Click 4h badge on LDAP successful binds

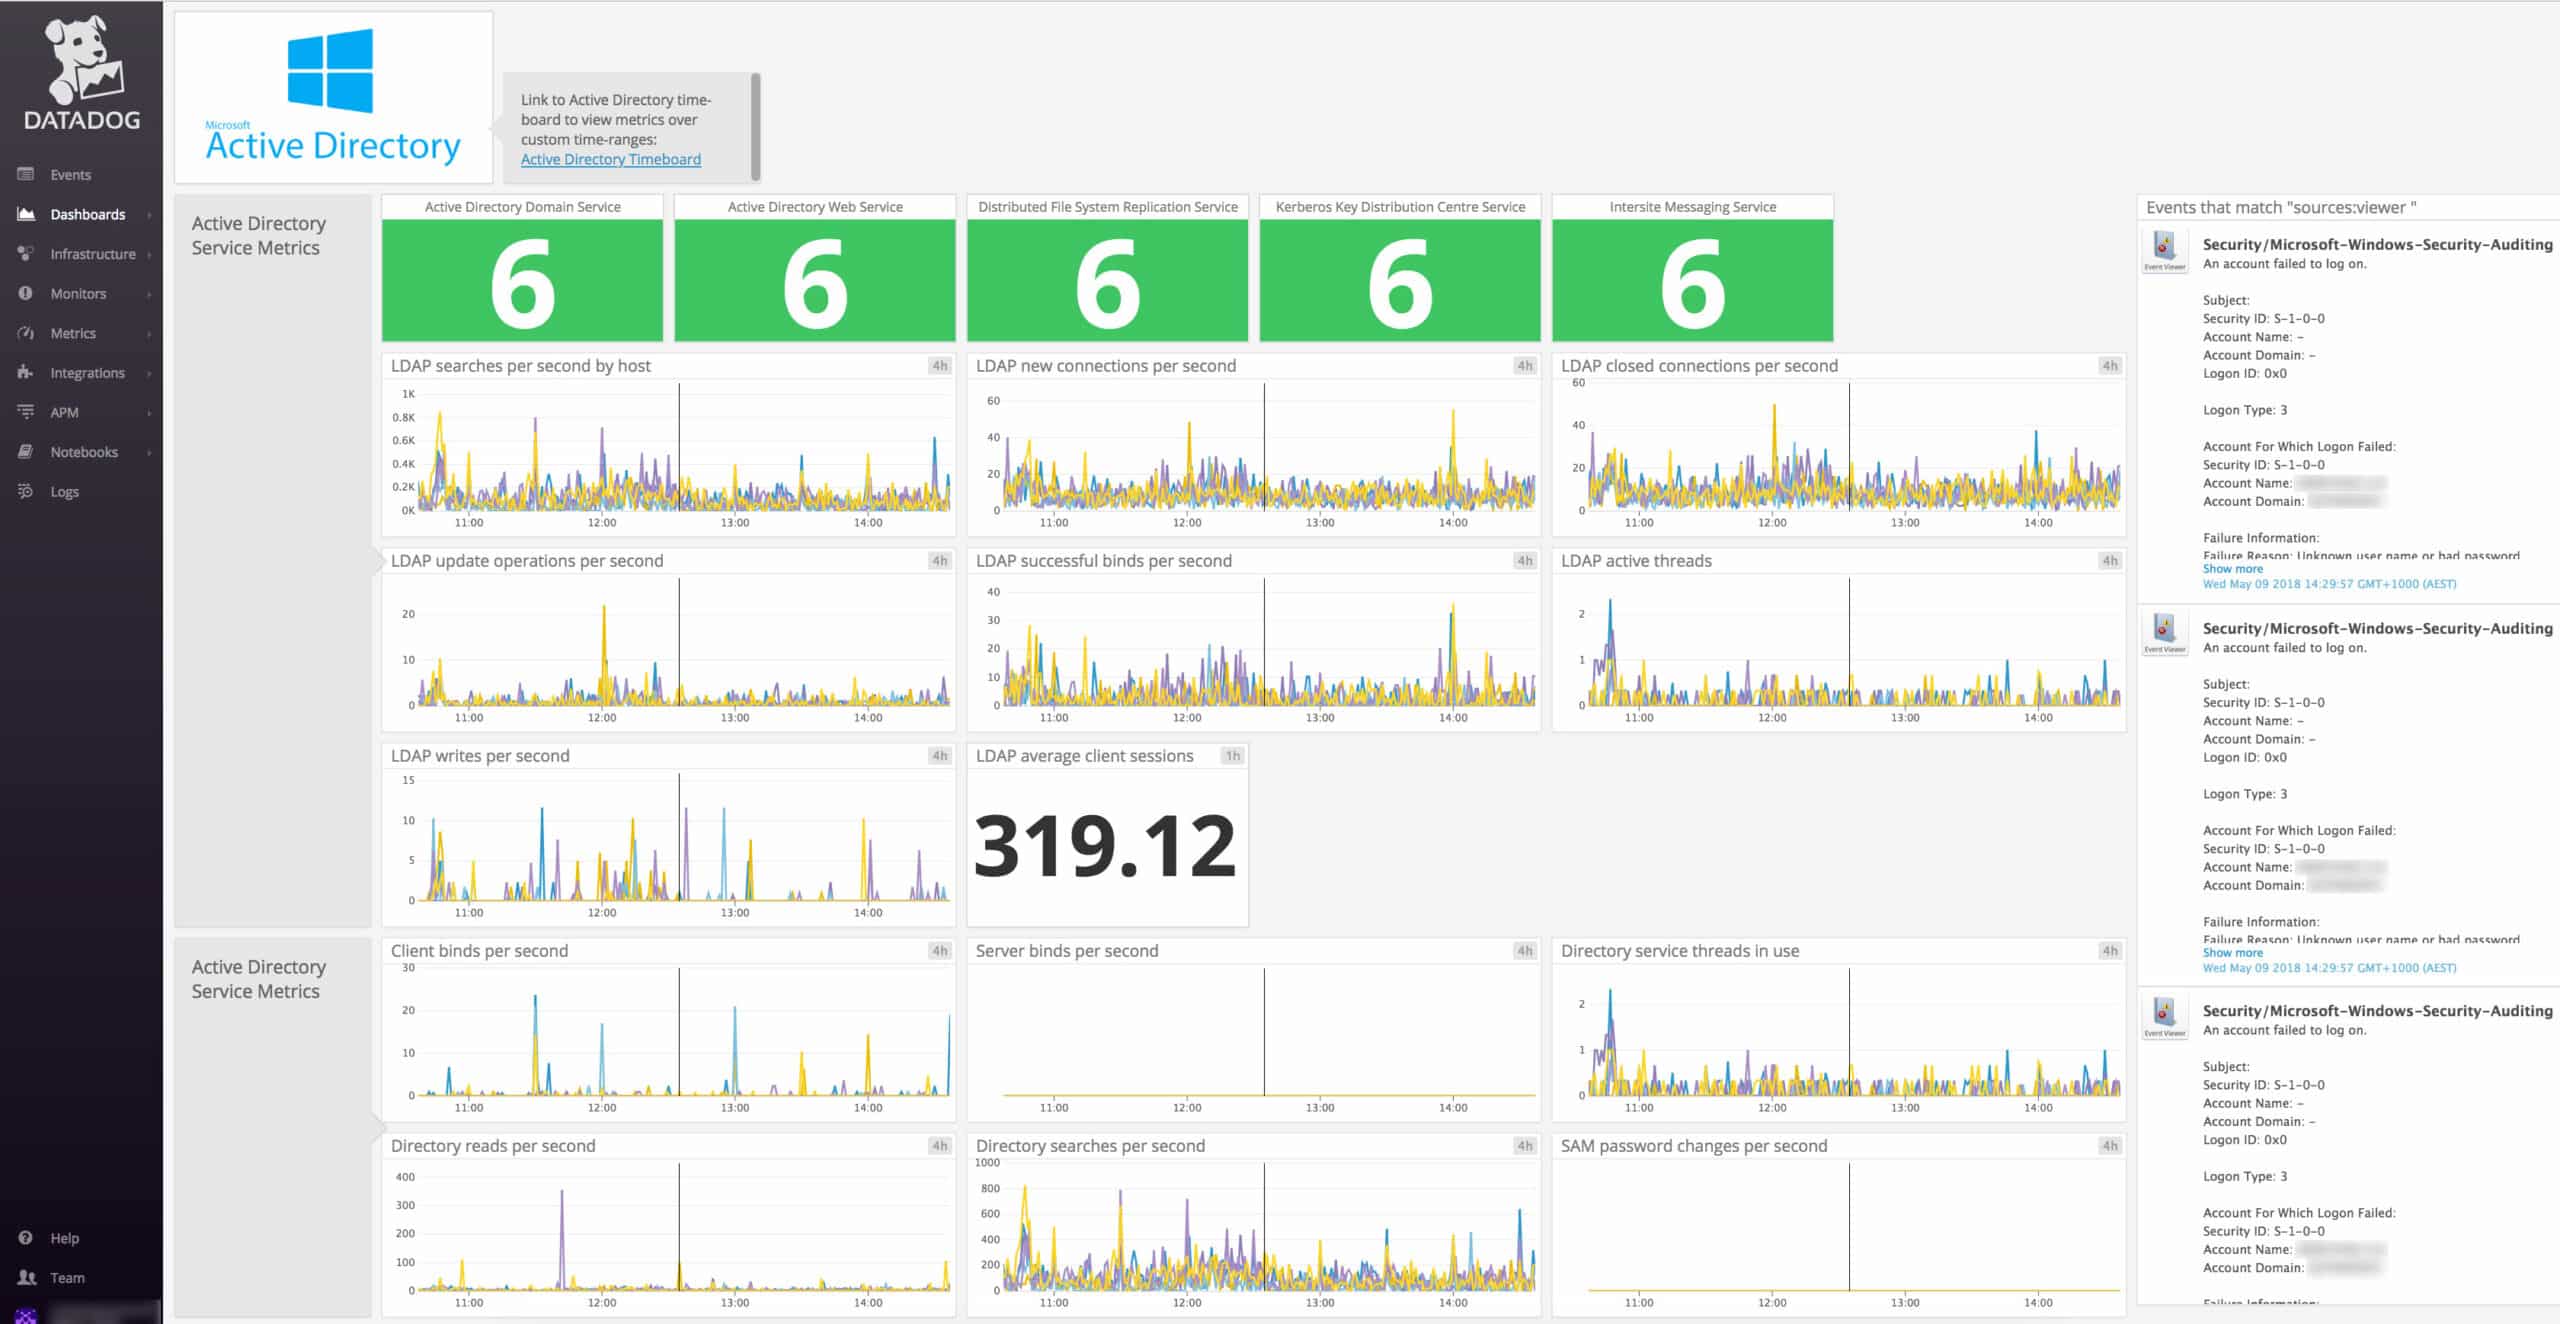[x=1525, y=561]
